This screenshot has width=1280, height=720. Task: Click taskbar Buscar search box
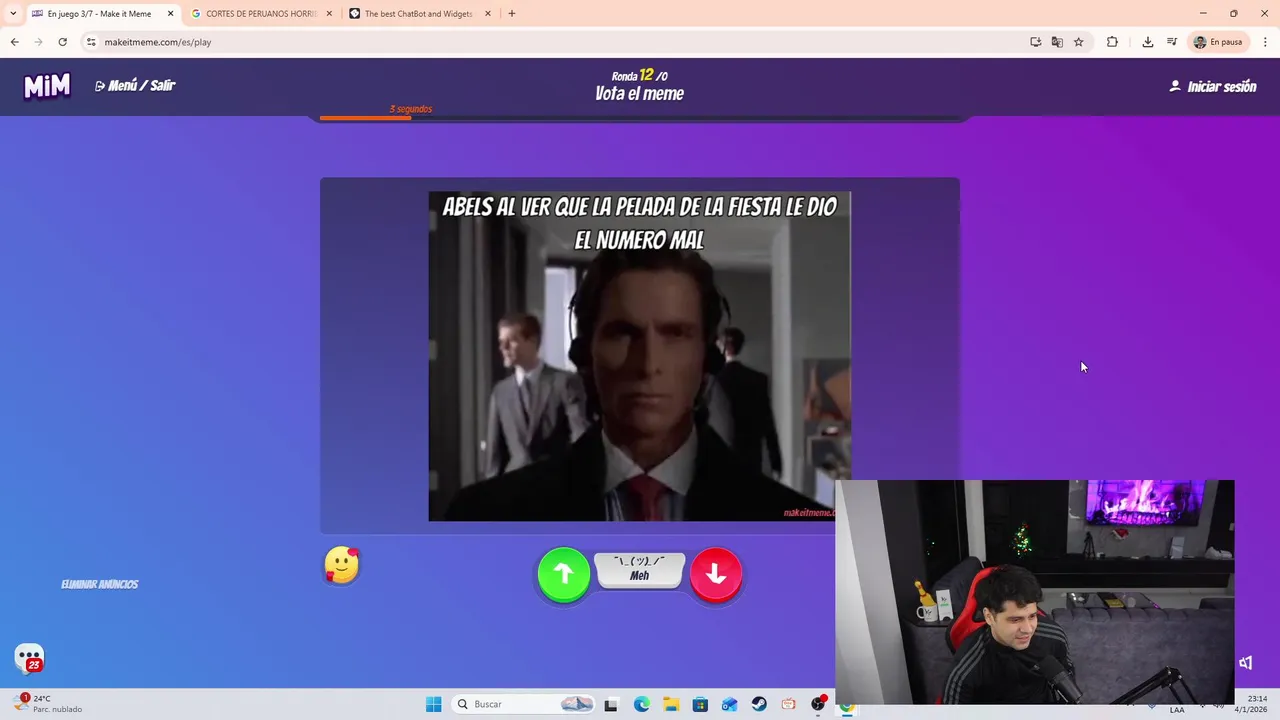523,704
